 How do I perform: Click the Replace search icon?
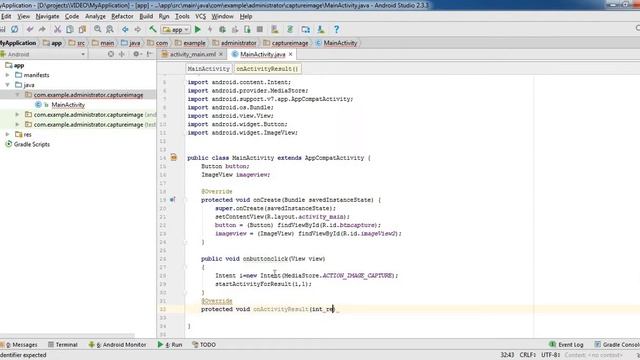(x=110, y=29)
